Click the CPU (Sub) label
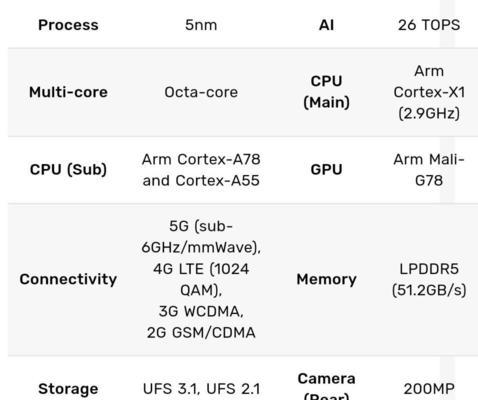 pos(68,169)
